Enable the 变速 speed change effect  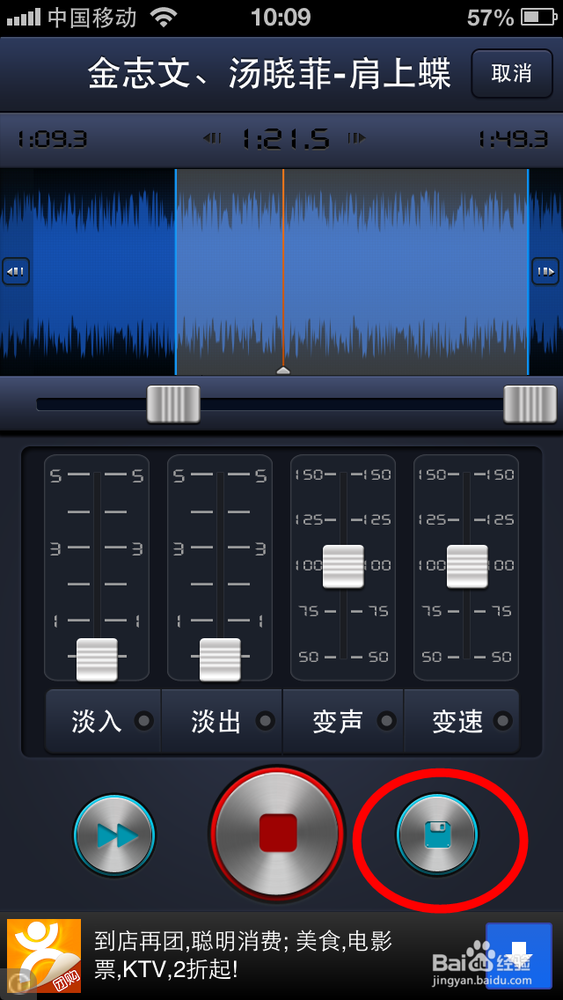coord(462,721)
